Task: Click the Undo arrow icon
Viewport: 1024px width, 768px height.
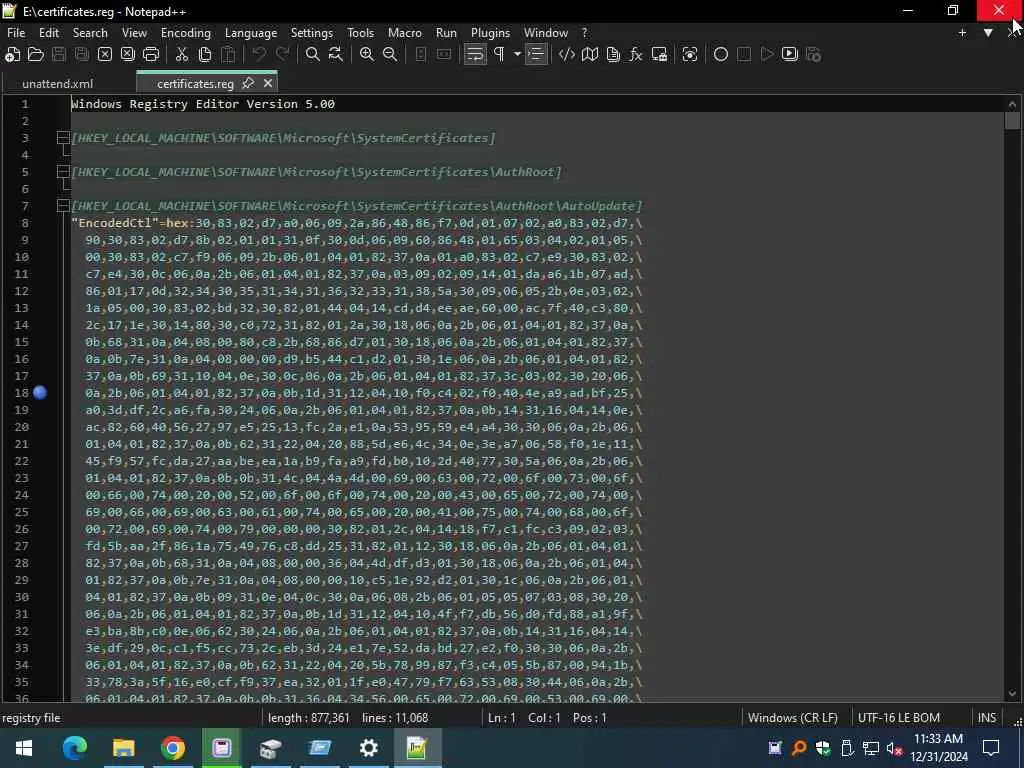Action: [259, 55]
